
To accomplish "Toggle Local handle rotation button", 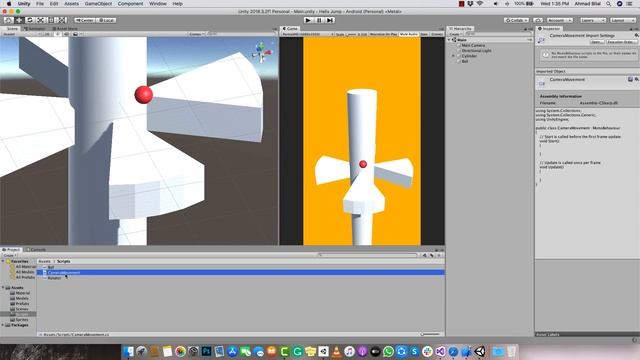I will (x=106, y=20).
